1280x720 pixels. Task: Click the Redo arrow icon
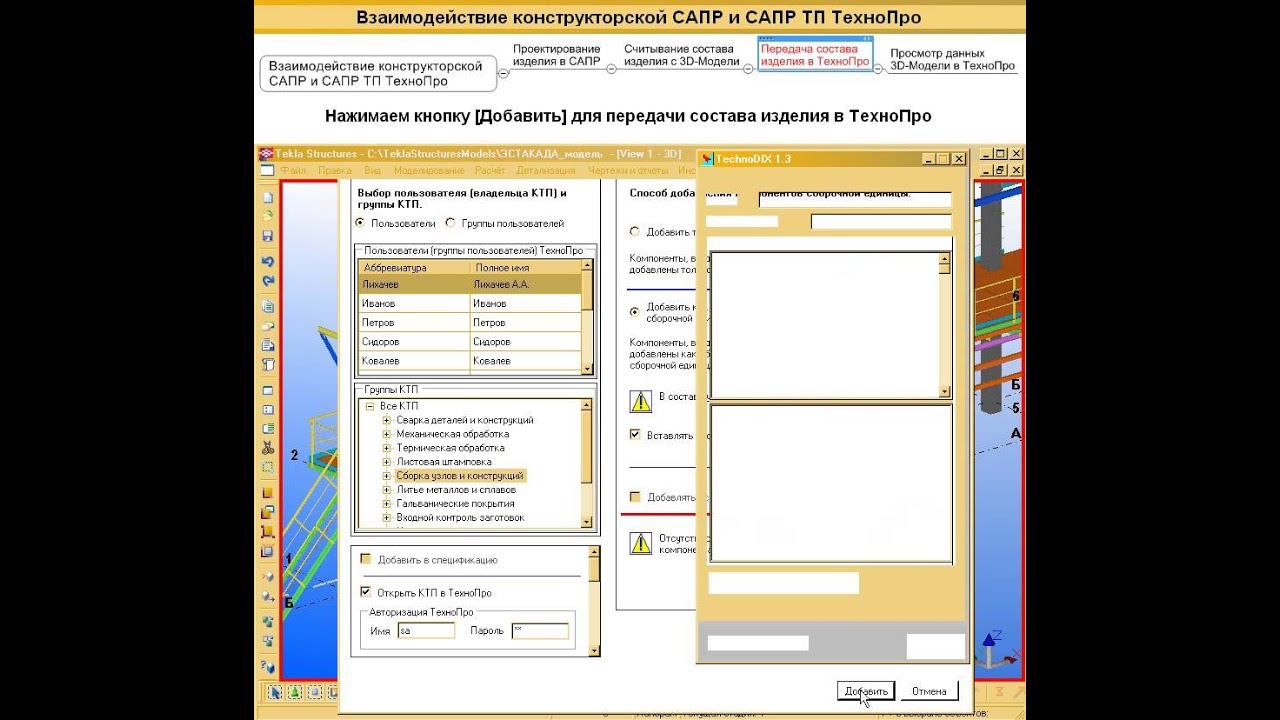268,281
